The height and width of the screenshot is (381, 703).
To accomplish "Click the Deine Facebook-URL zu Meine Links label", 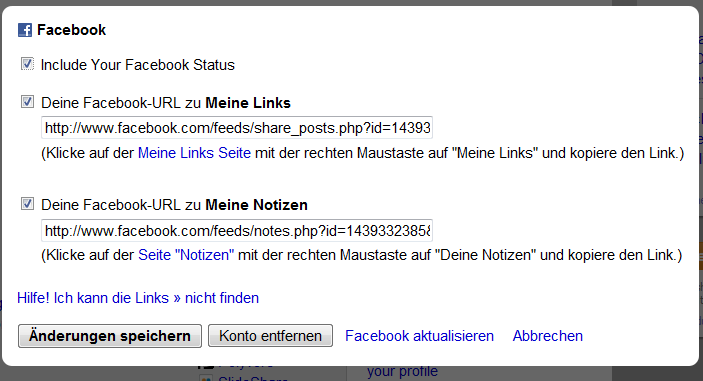I will (x=166, y=103).
